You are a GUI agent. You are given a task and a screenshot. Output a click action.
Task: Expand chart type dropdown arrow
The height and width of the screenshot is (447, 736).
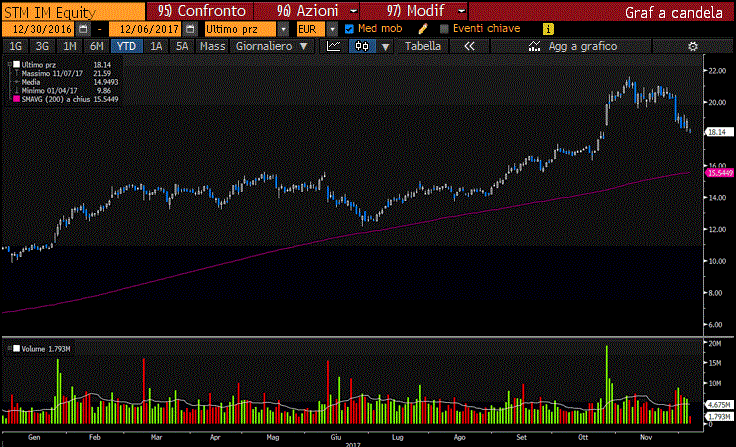[385, 46]
